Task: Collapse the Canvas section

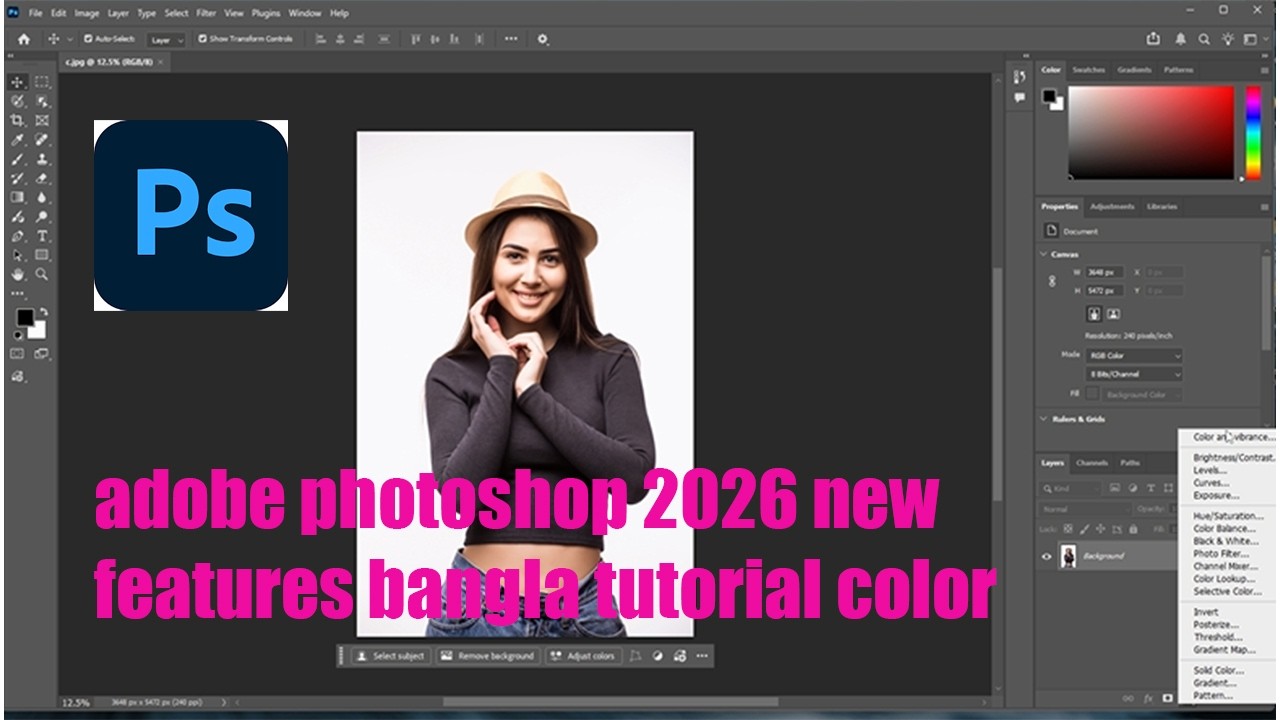Action: pos(1043,254)
